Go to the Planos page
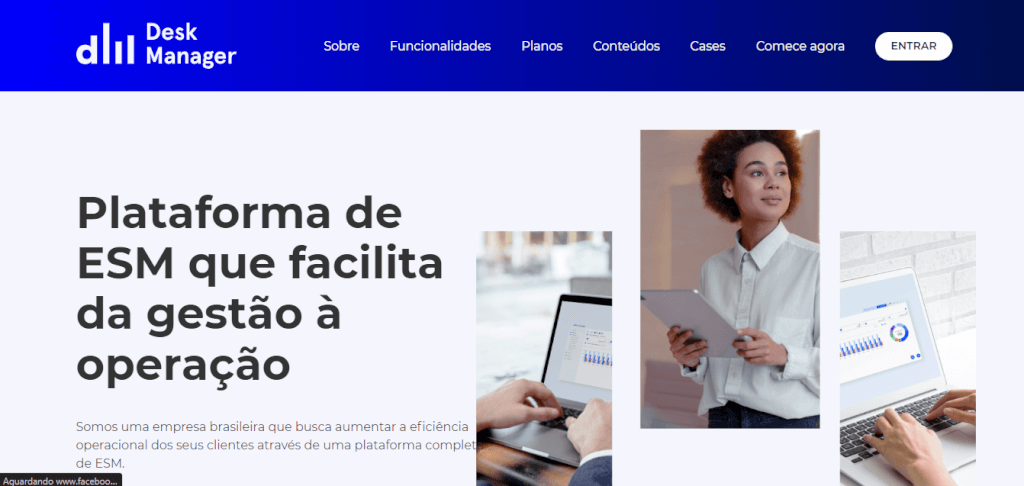This screenshot has height=486, width=1024. pos(542,46)
